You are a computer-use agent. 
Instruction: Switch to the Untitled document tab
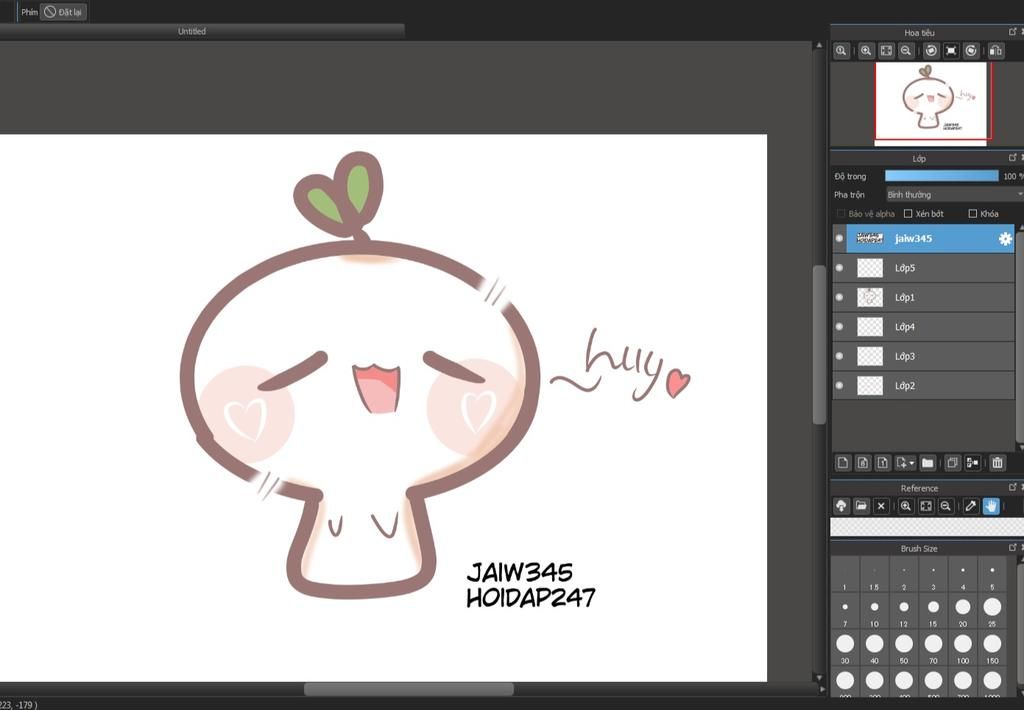tap(191, 31)
